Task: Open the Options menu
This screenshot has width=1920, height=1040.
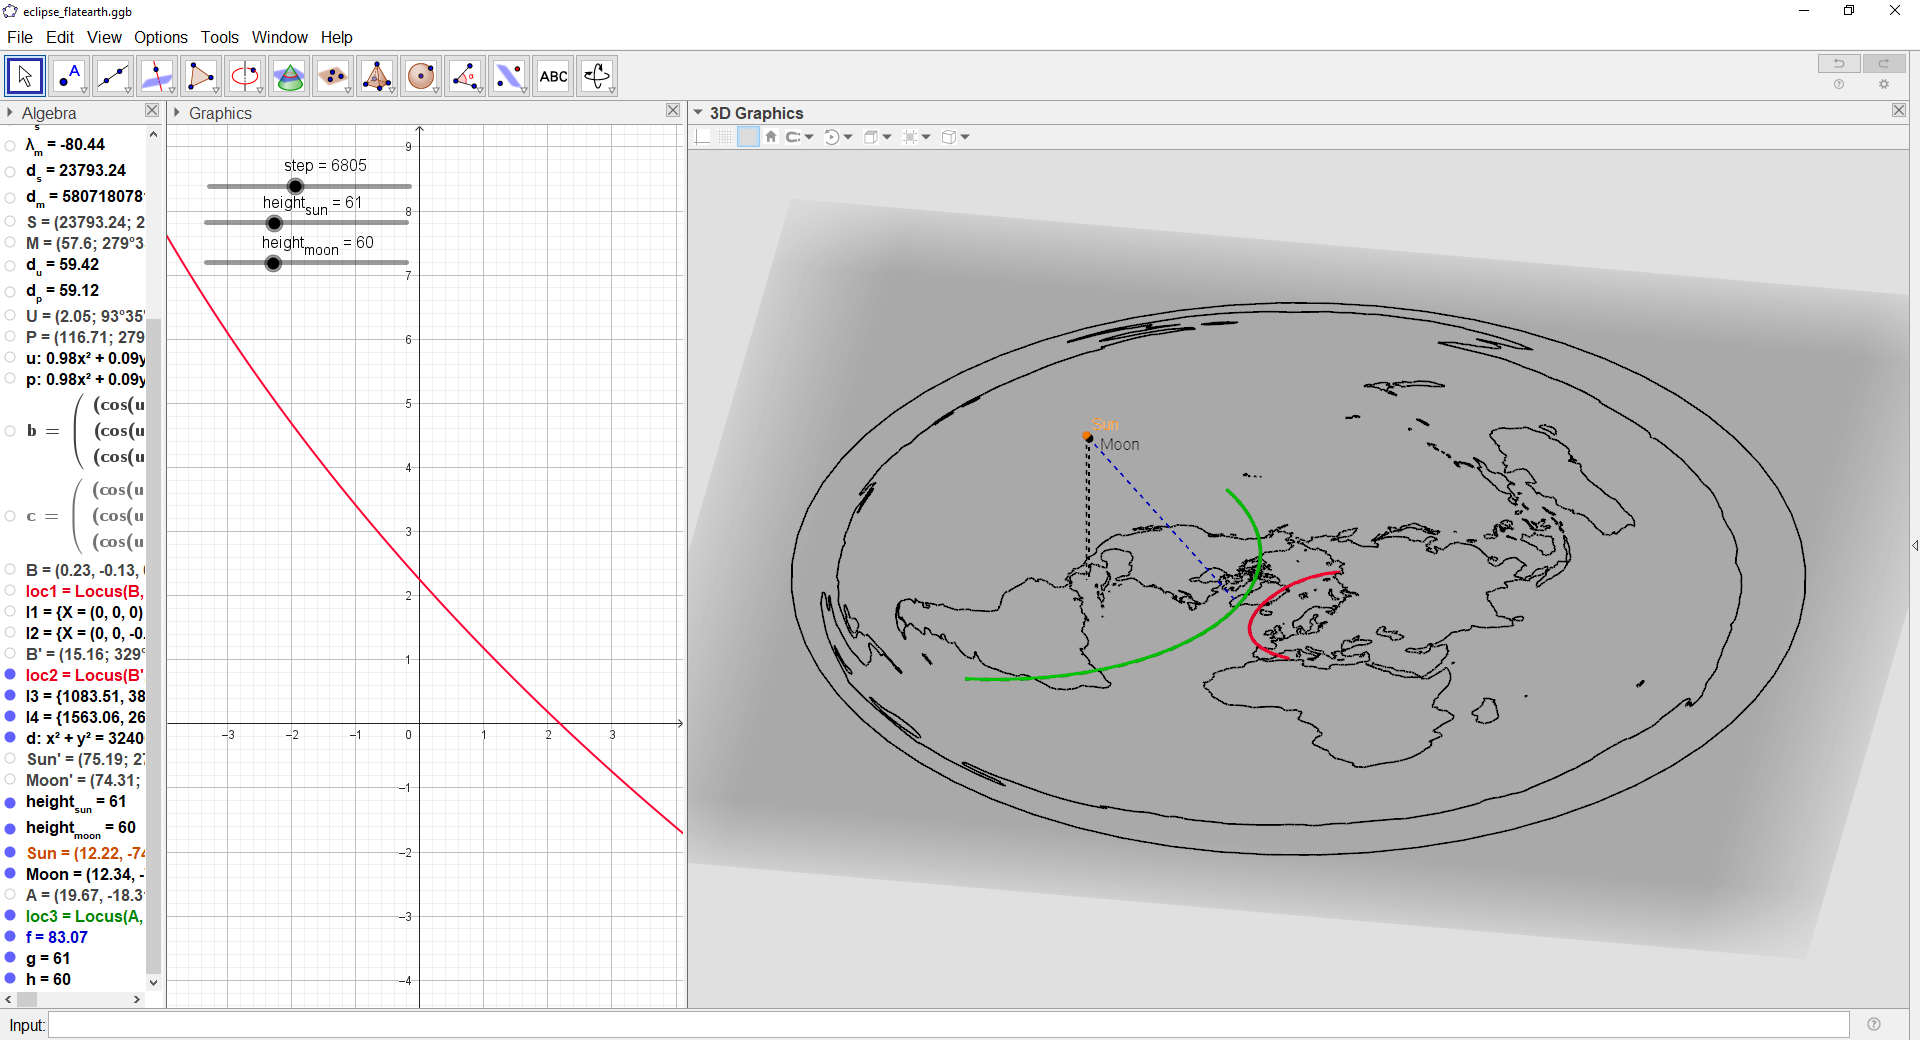Action: [x=161, y=37]
